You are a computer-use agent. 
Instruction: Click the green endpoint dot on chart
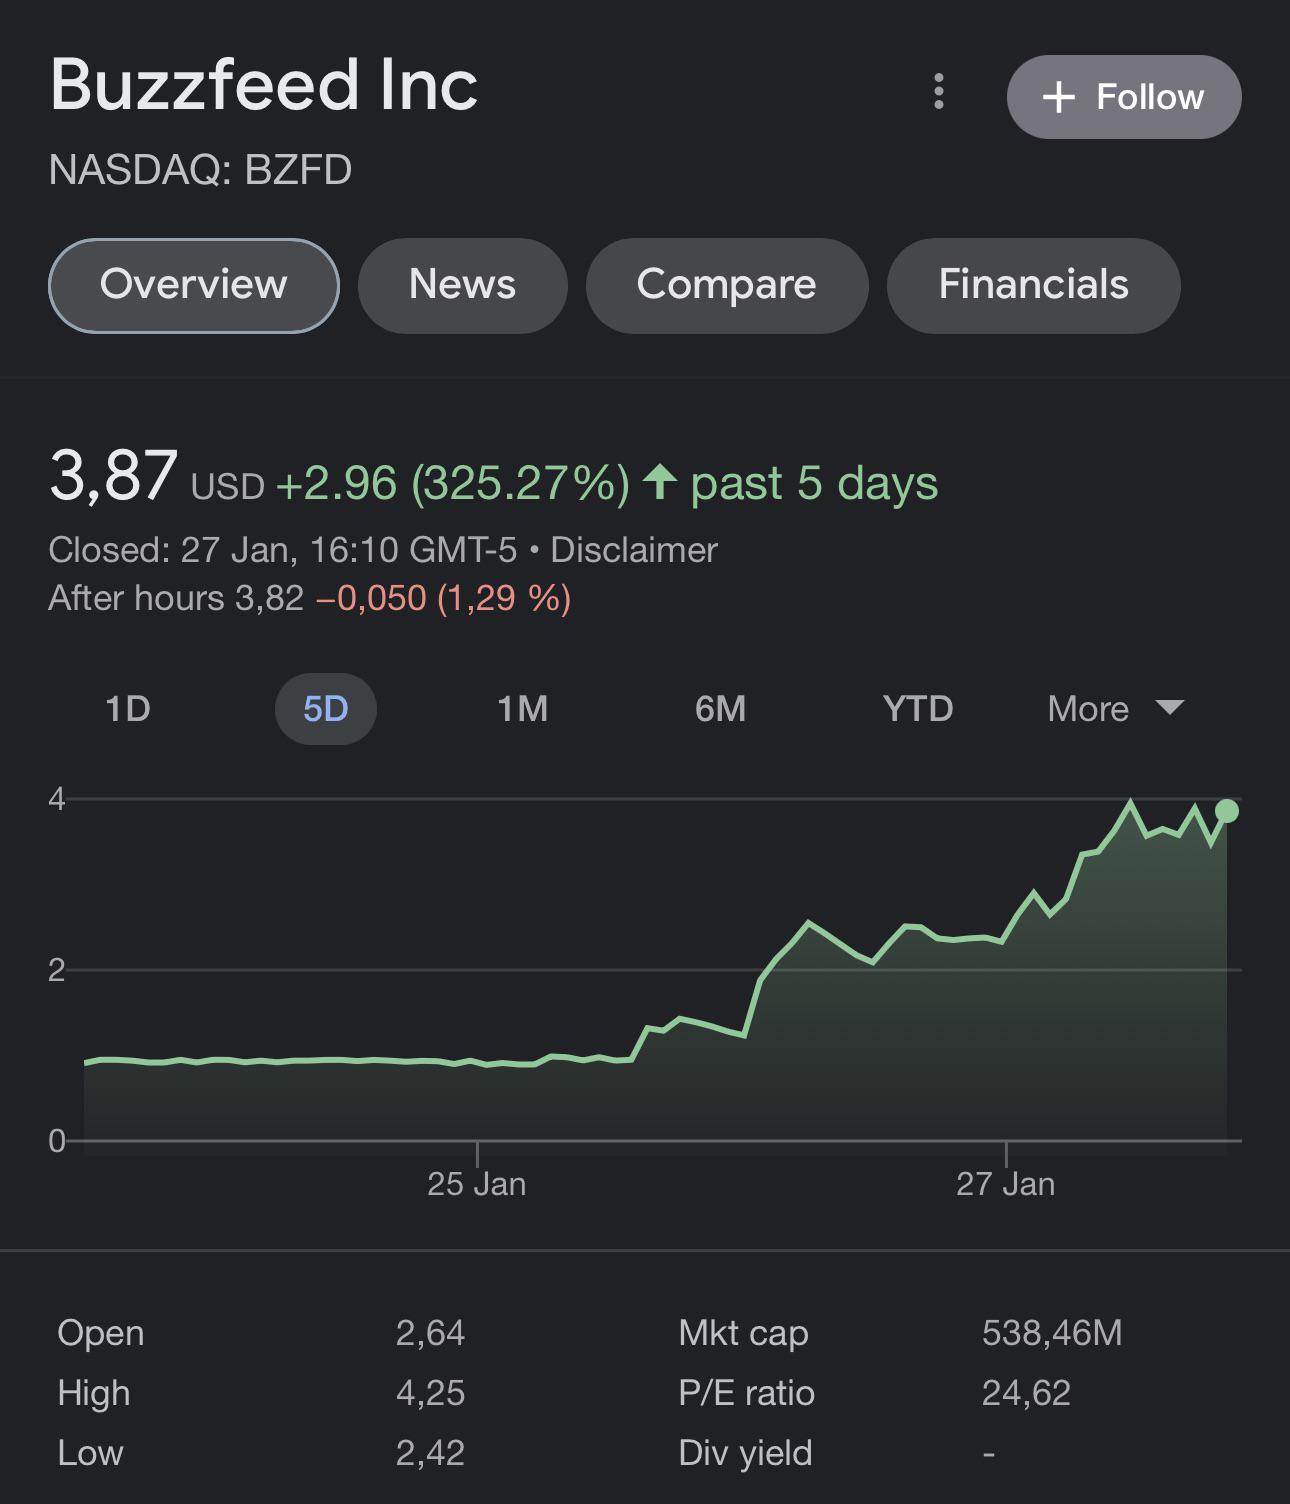[x=1227, y=811]
